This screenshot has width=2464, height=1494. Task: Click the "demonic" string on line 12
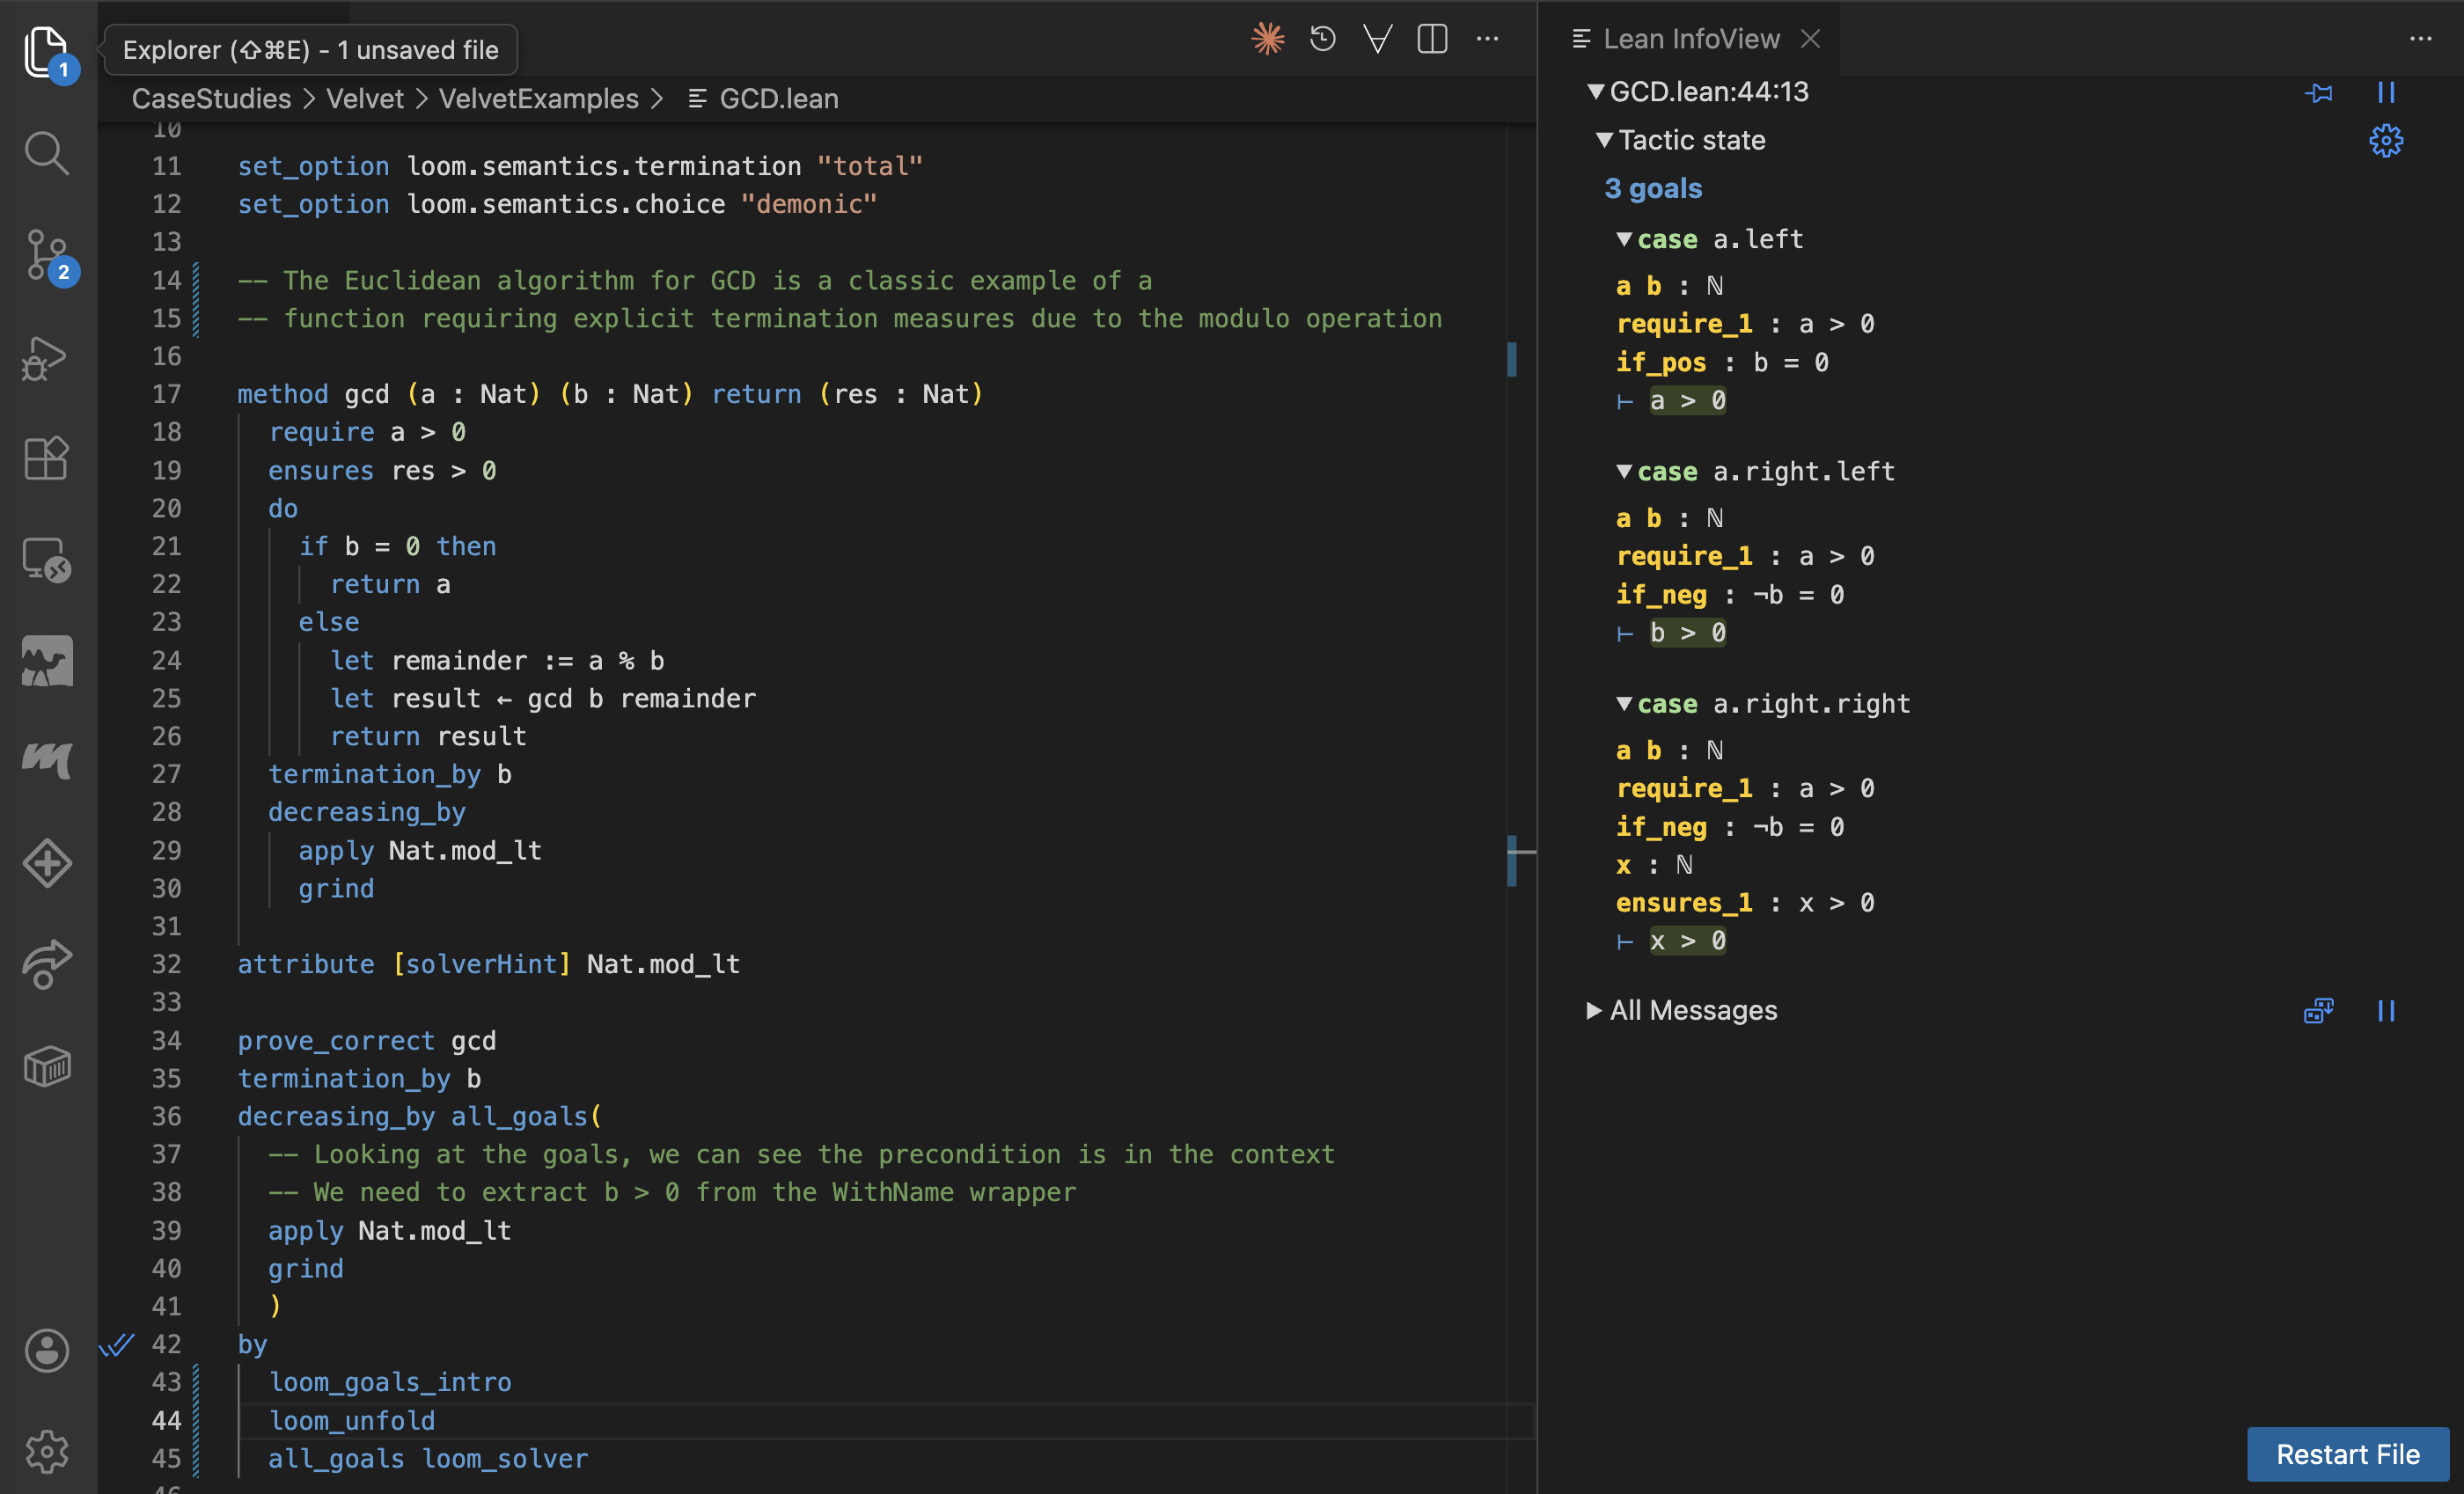(808, 204)
